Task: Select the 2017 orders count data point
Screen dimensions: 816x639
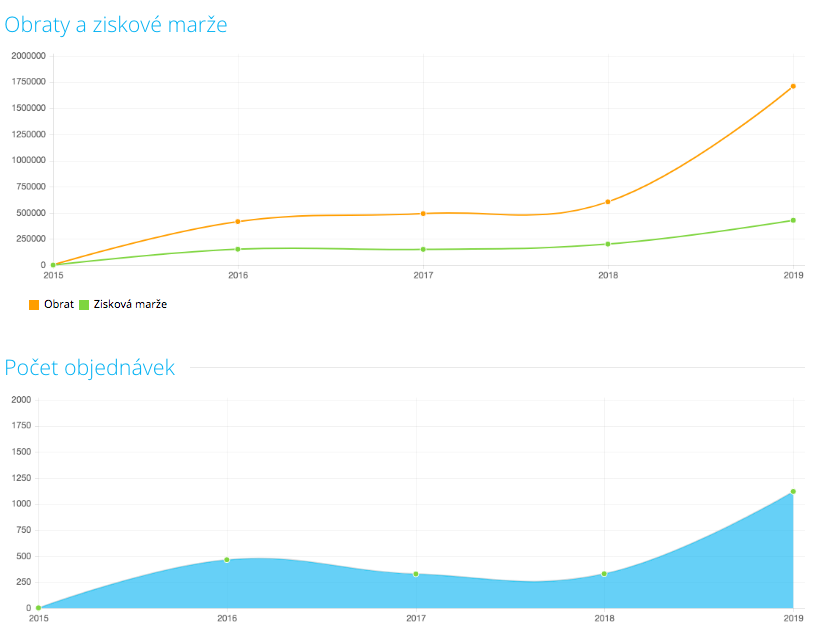Action: click(x=416, y=574)
